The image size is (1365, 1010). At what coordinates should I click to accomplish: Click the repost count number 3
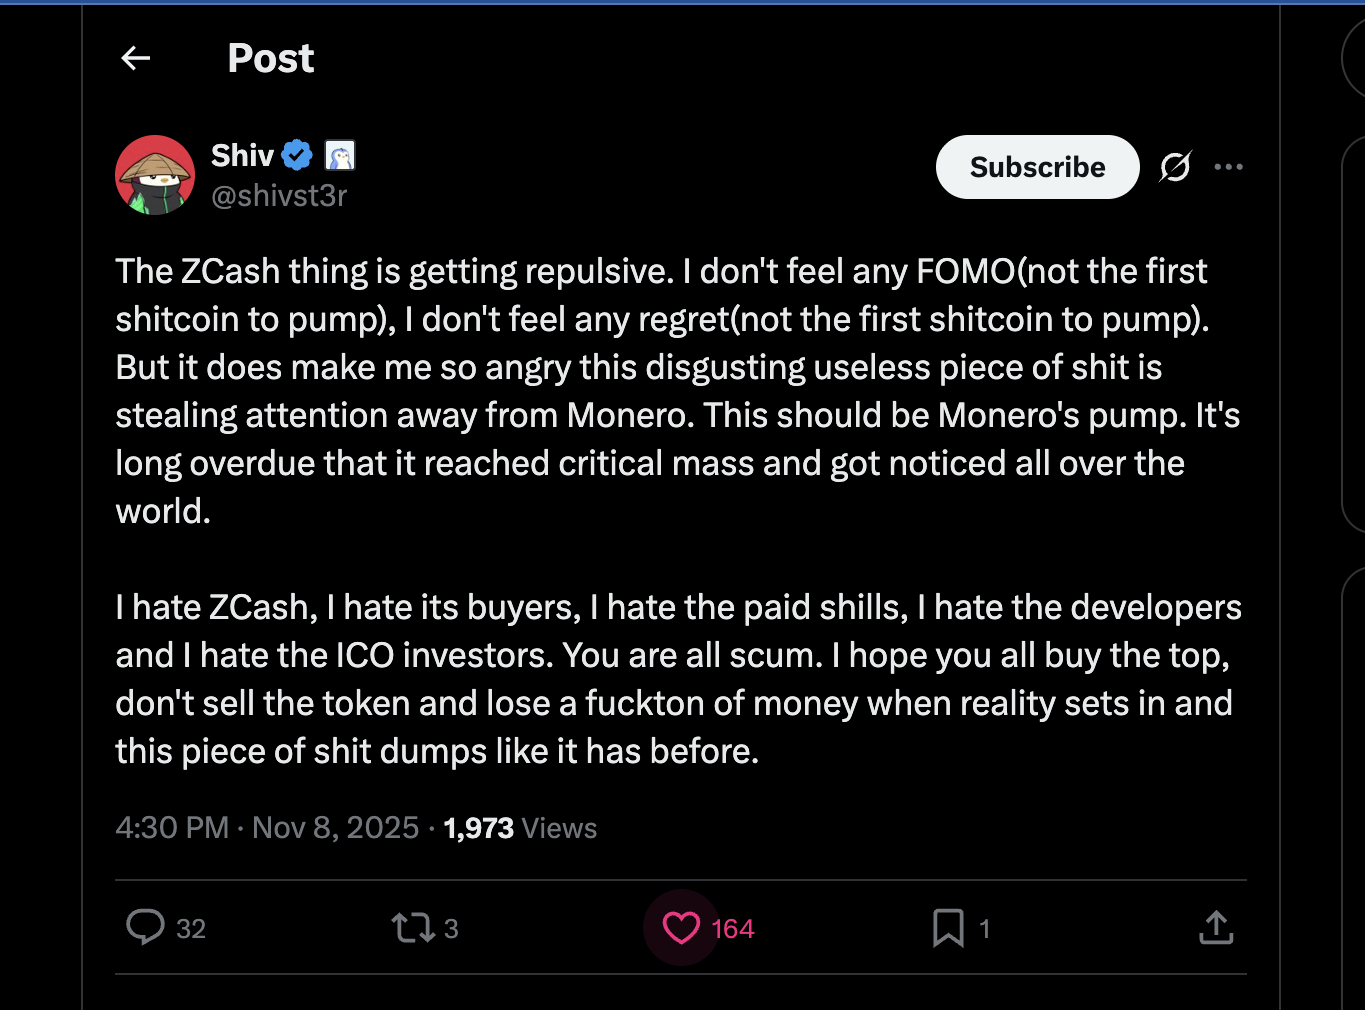click(x=451, y=929)
